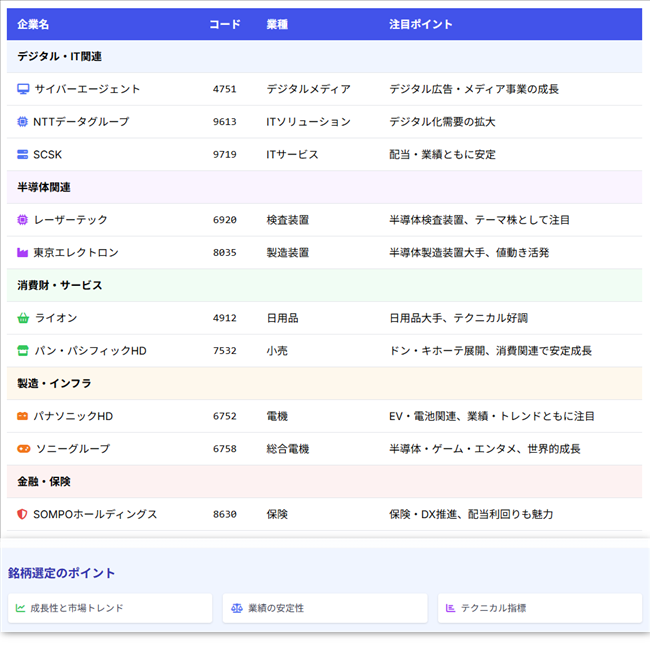This screenshot has width=650, height=667.
Task: Click stock code 6920
Action: tap(225, 220)
